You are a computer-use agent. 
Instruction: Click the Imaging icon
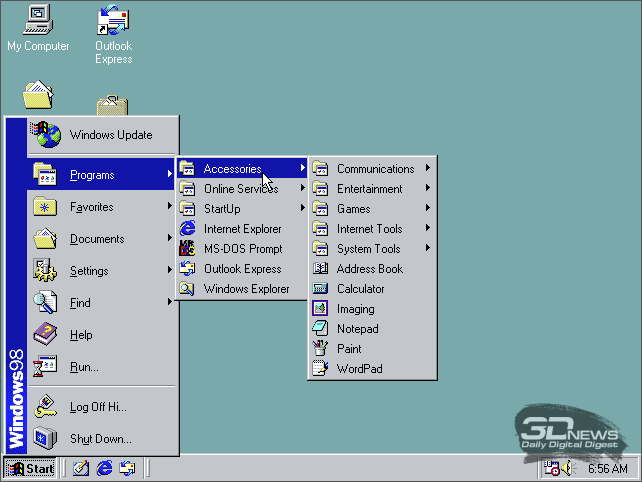click(320, 308)
